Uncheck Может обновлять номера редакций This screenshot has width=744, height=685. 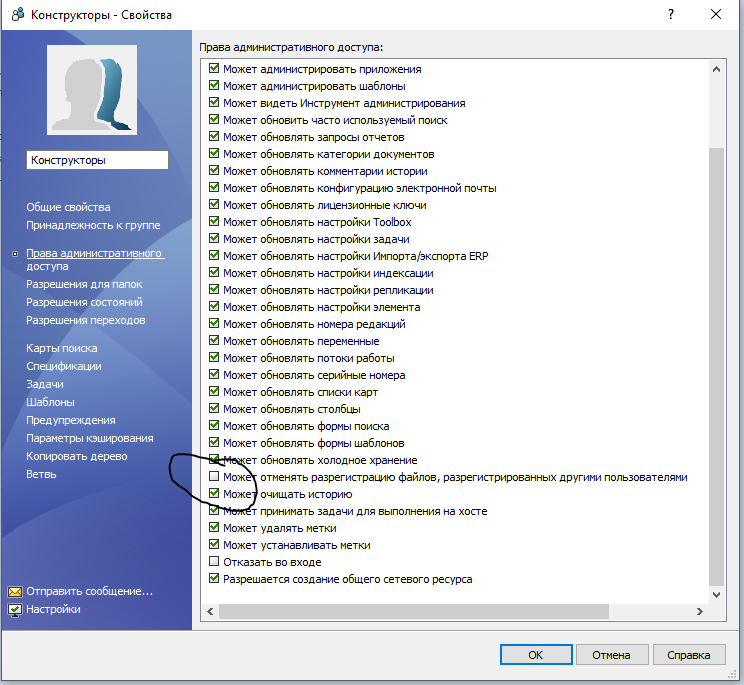click(x=214, y=324)
